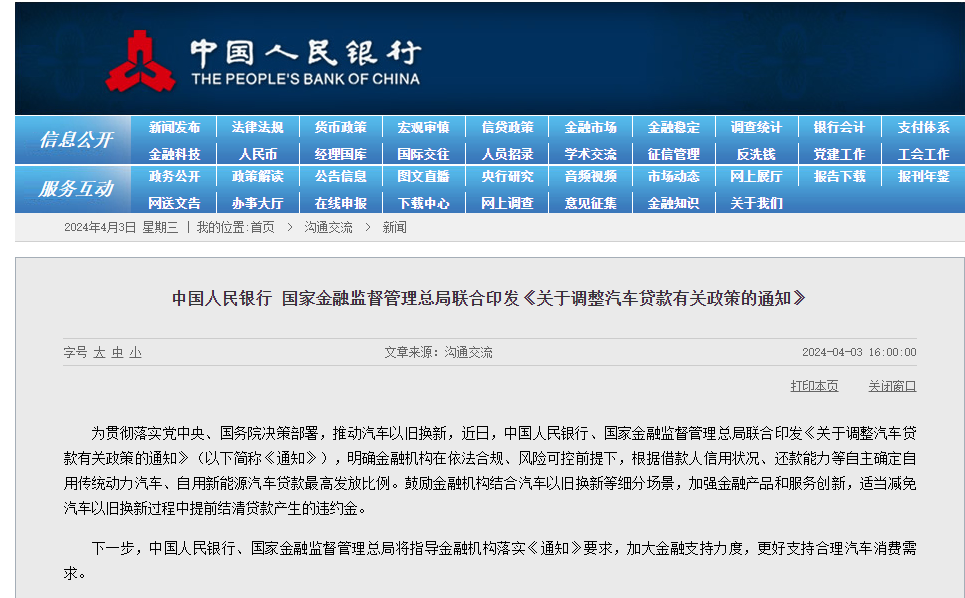Open the 新闻发布 menu item
This screenshot has width=965, height=598.
coord(174,128)
